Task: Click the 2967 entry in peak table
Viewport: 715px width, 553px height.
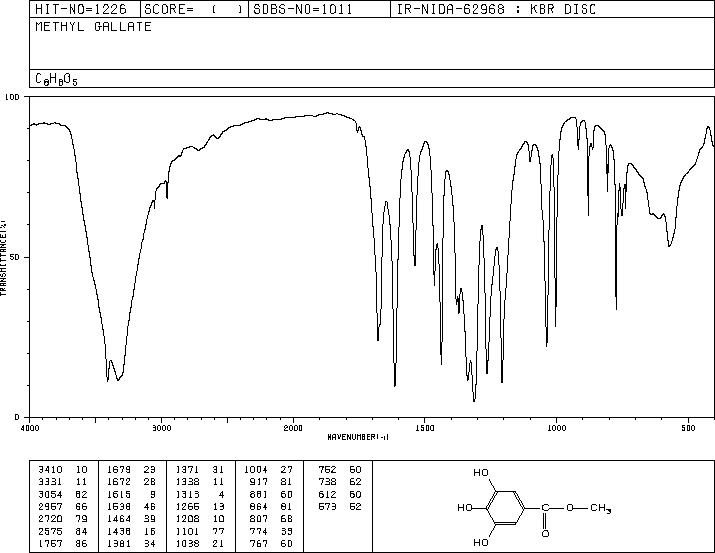Action: (50, 506)
